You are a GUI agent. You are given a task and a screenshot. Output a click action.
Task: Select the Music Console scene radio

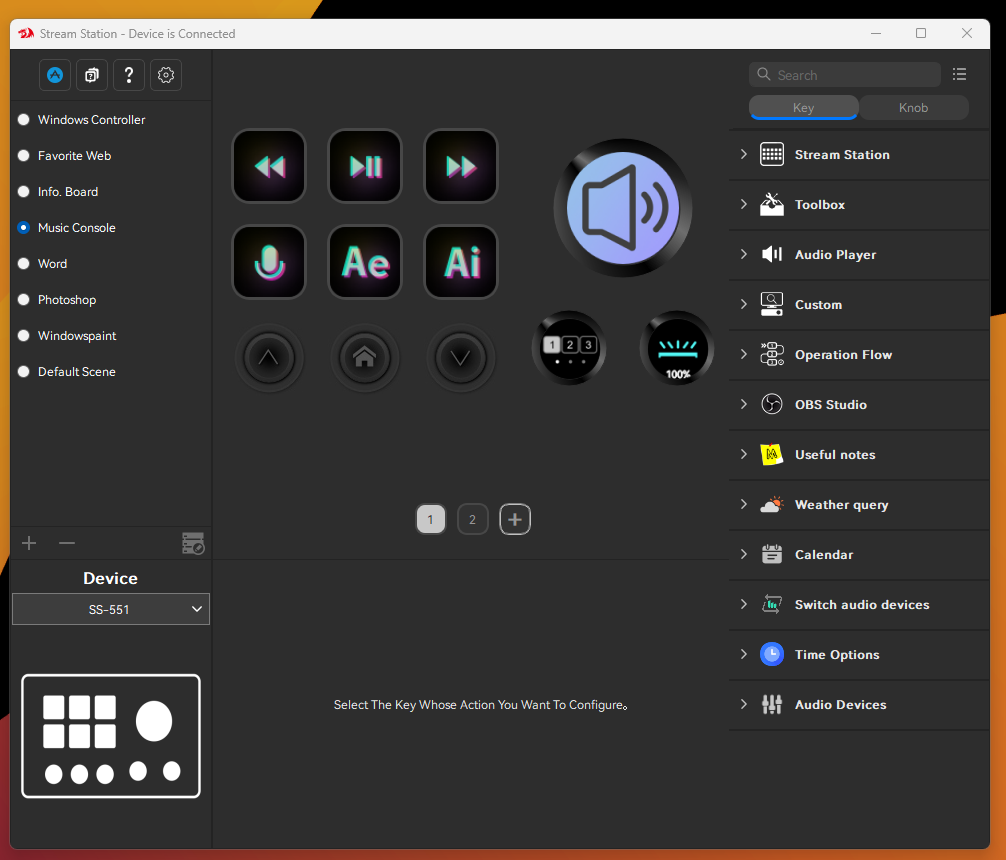(x=24, y=227)
